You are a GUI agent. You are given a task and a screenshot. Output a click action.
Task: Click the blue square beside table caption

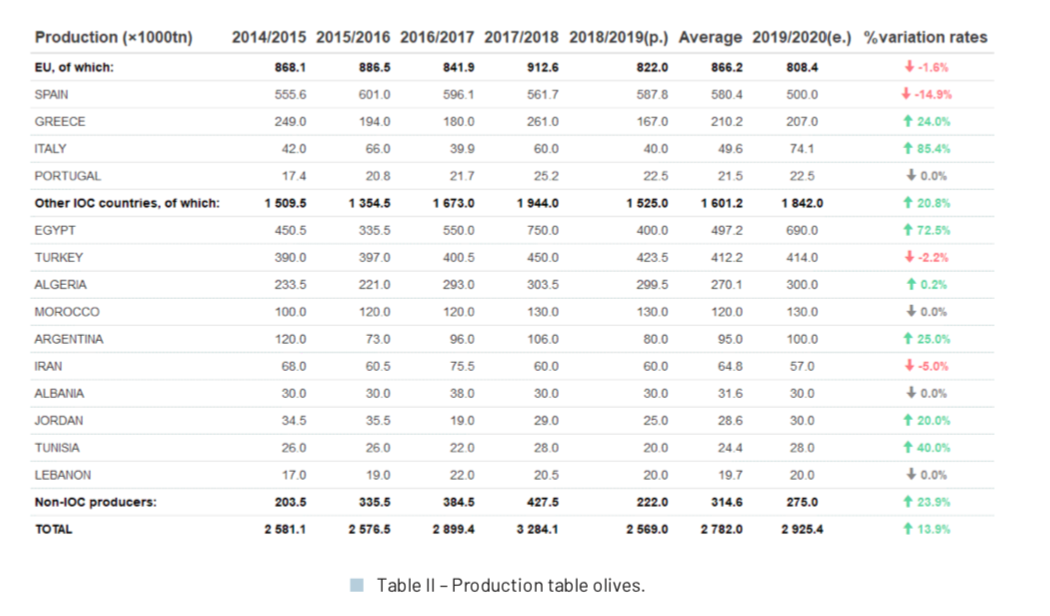[x=357, y=585]
